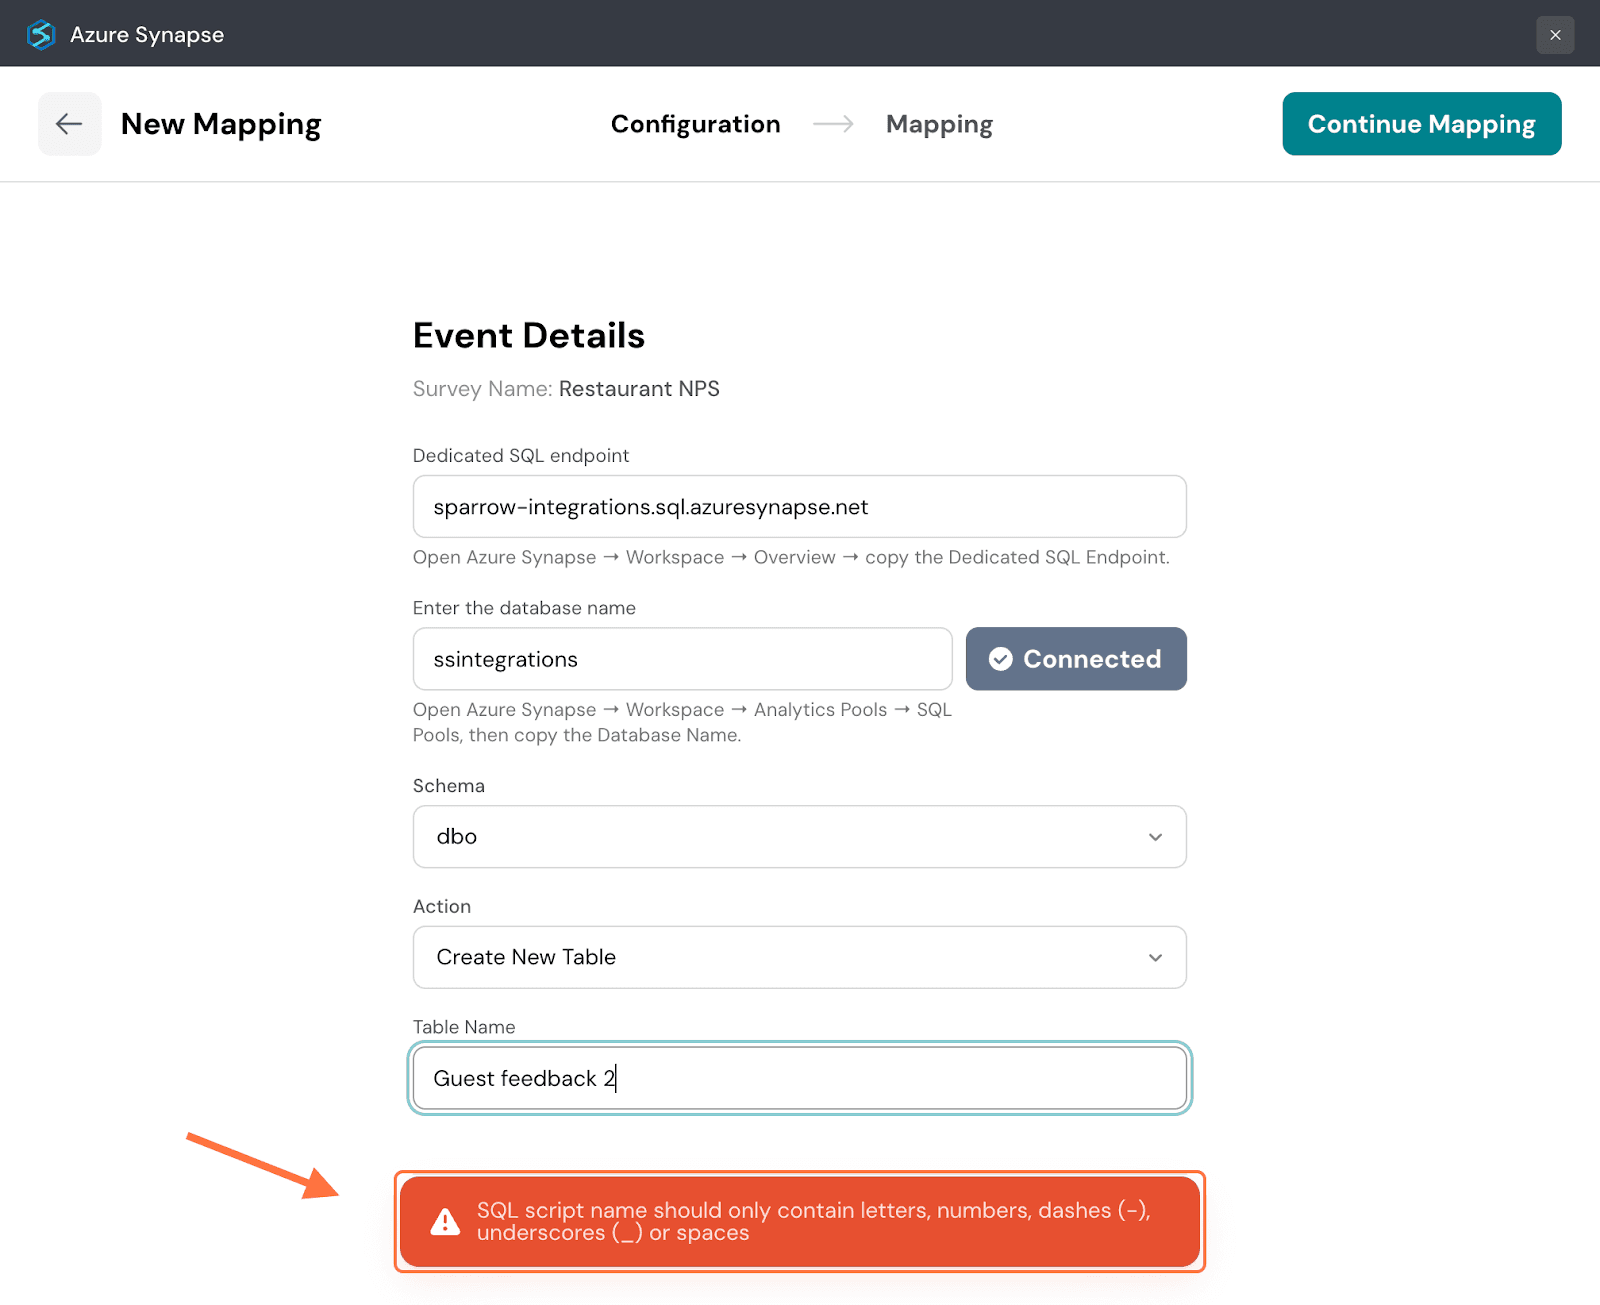This screenshot has width=1600, height=1305.
Task: Click the warning triangle icon
Action: click(445, 1222)
